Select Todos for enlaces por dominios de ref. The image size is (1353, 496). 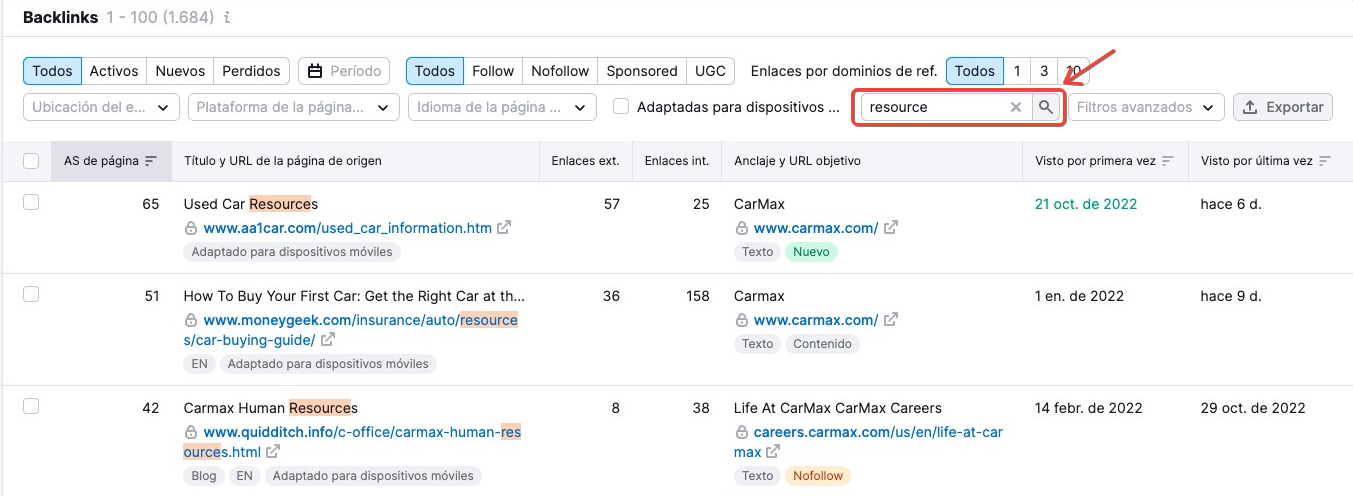point(975,71)
